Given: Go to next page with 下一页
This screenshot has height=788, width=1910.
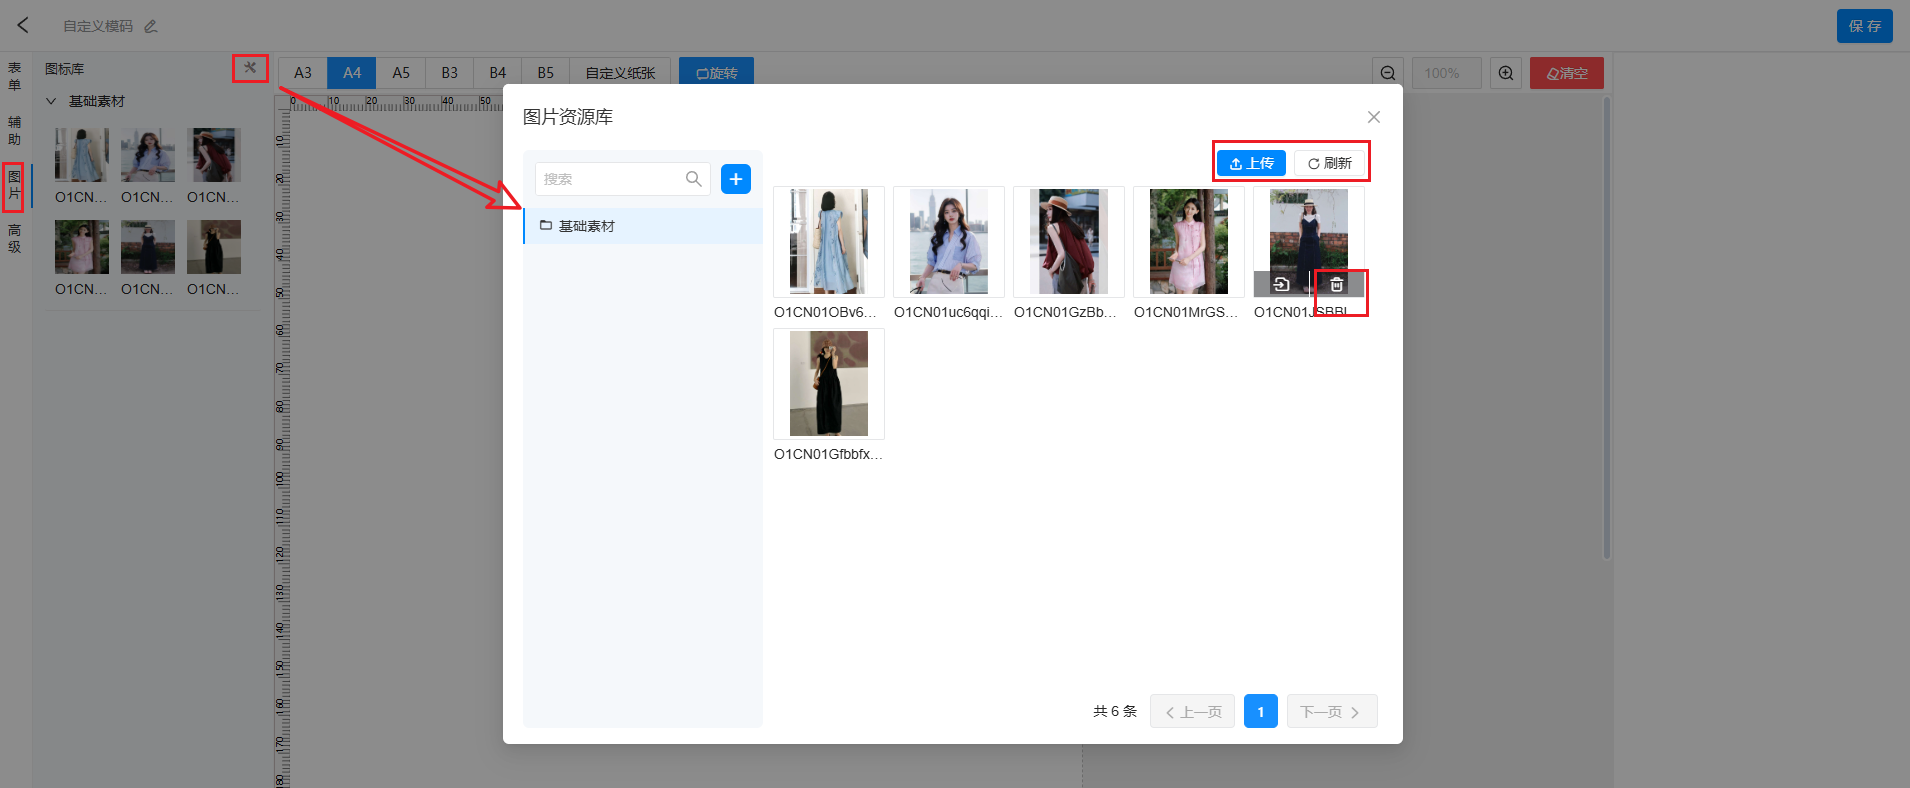Looking at the screenshot, I should (1331, 711).
